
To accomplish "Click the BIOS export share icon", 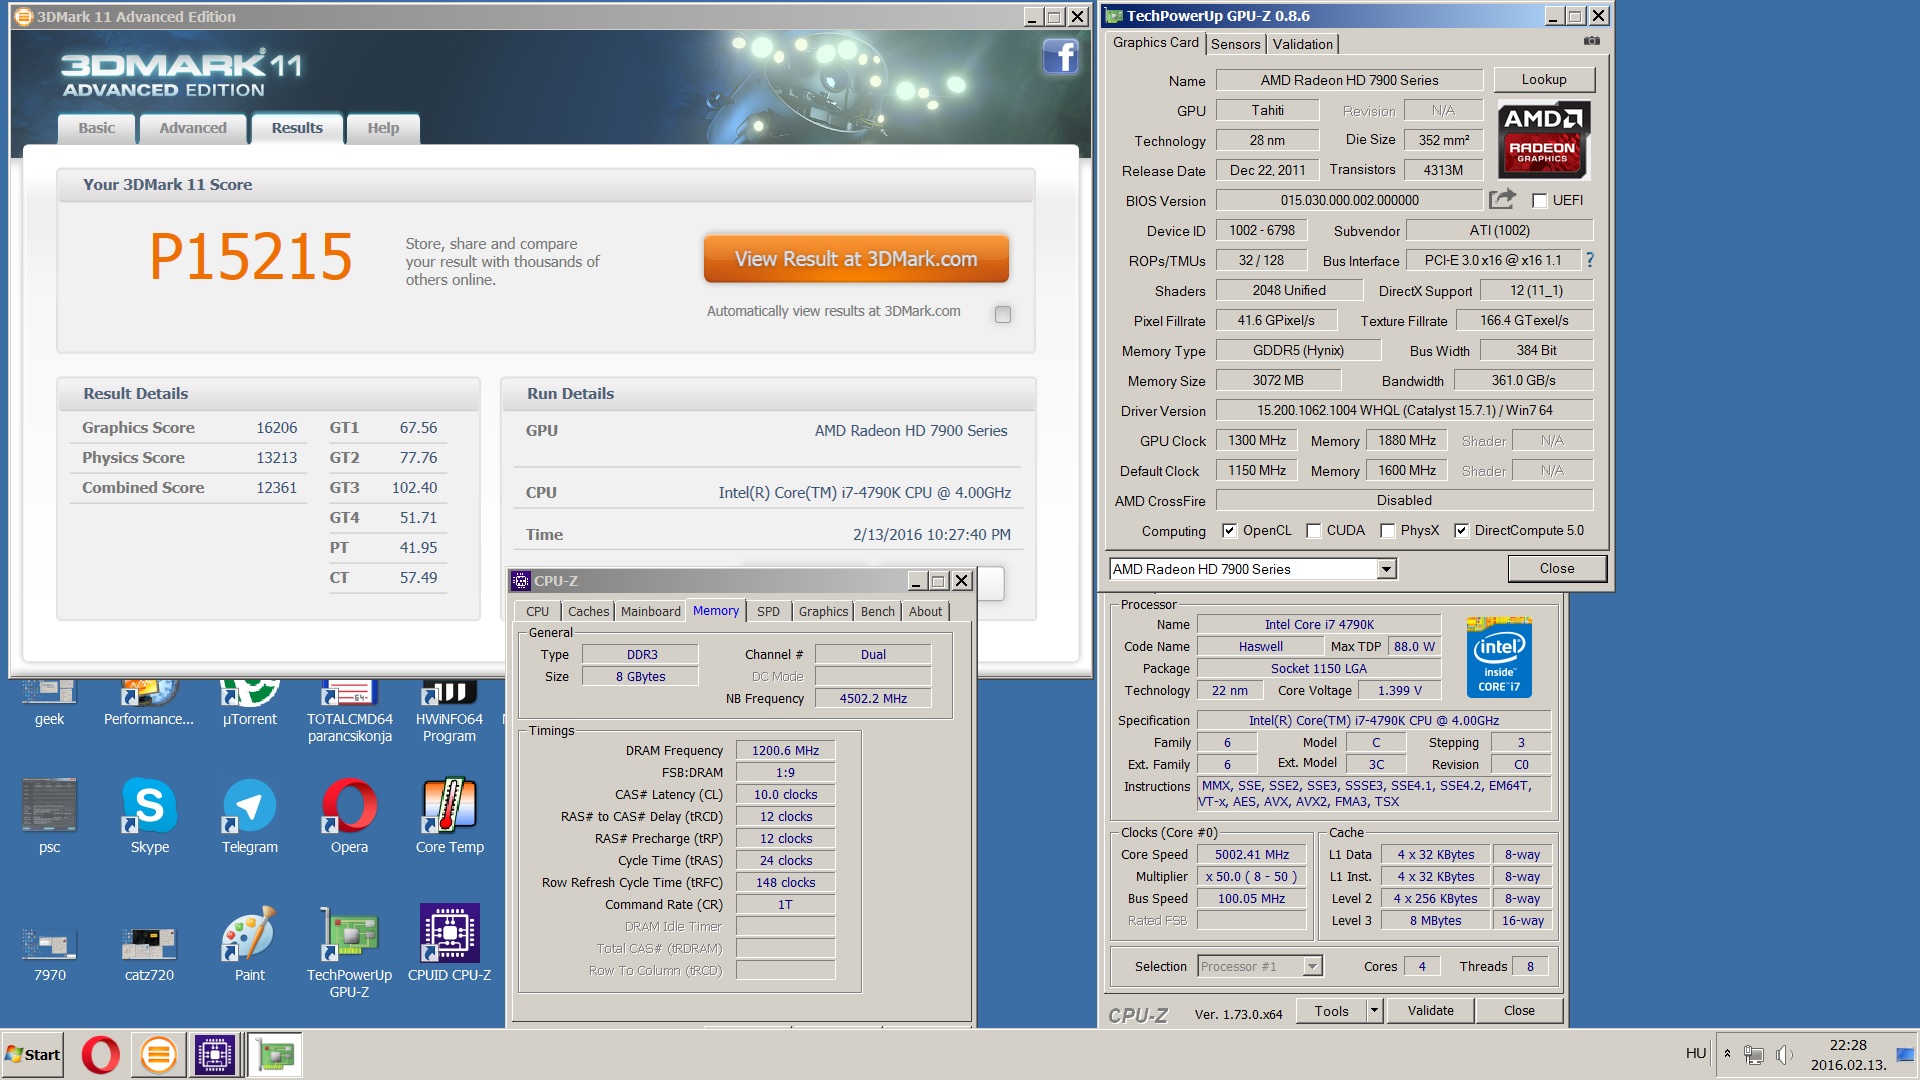I will coord(1502,199).
